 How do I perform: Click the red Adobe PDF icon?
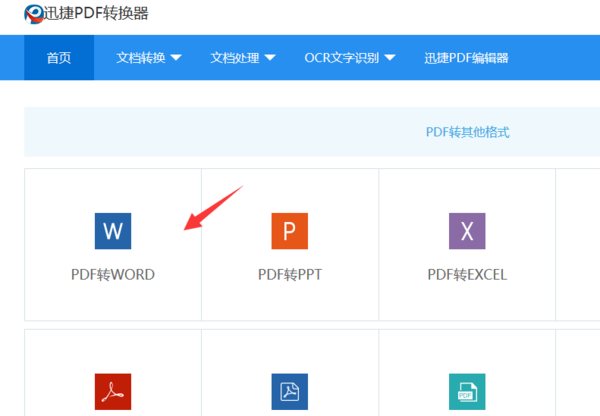[x=113, y=392]
